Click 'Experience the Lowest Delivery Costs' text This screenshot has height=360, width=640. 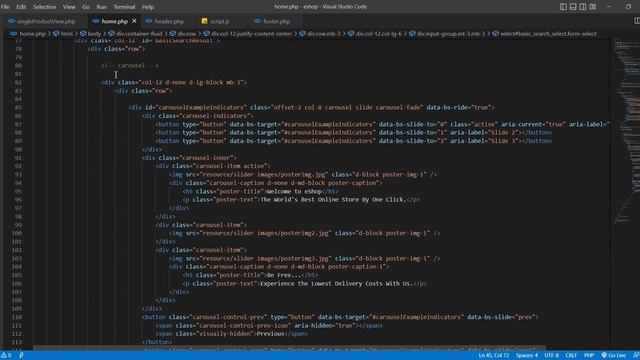click(x=336, y=284)
